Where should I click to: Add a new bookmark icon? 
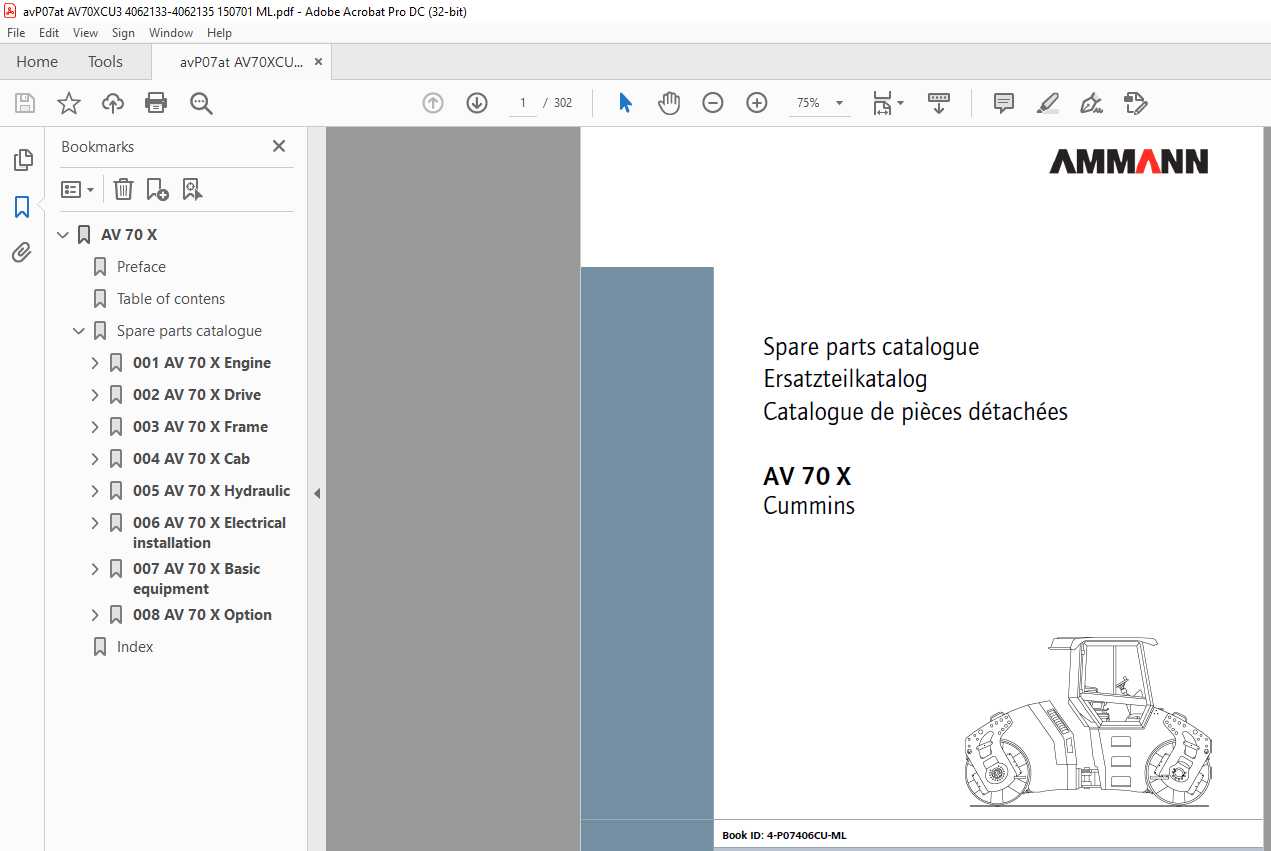pos(157,189)
